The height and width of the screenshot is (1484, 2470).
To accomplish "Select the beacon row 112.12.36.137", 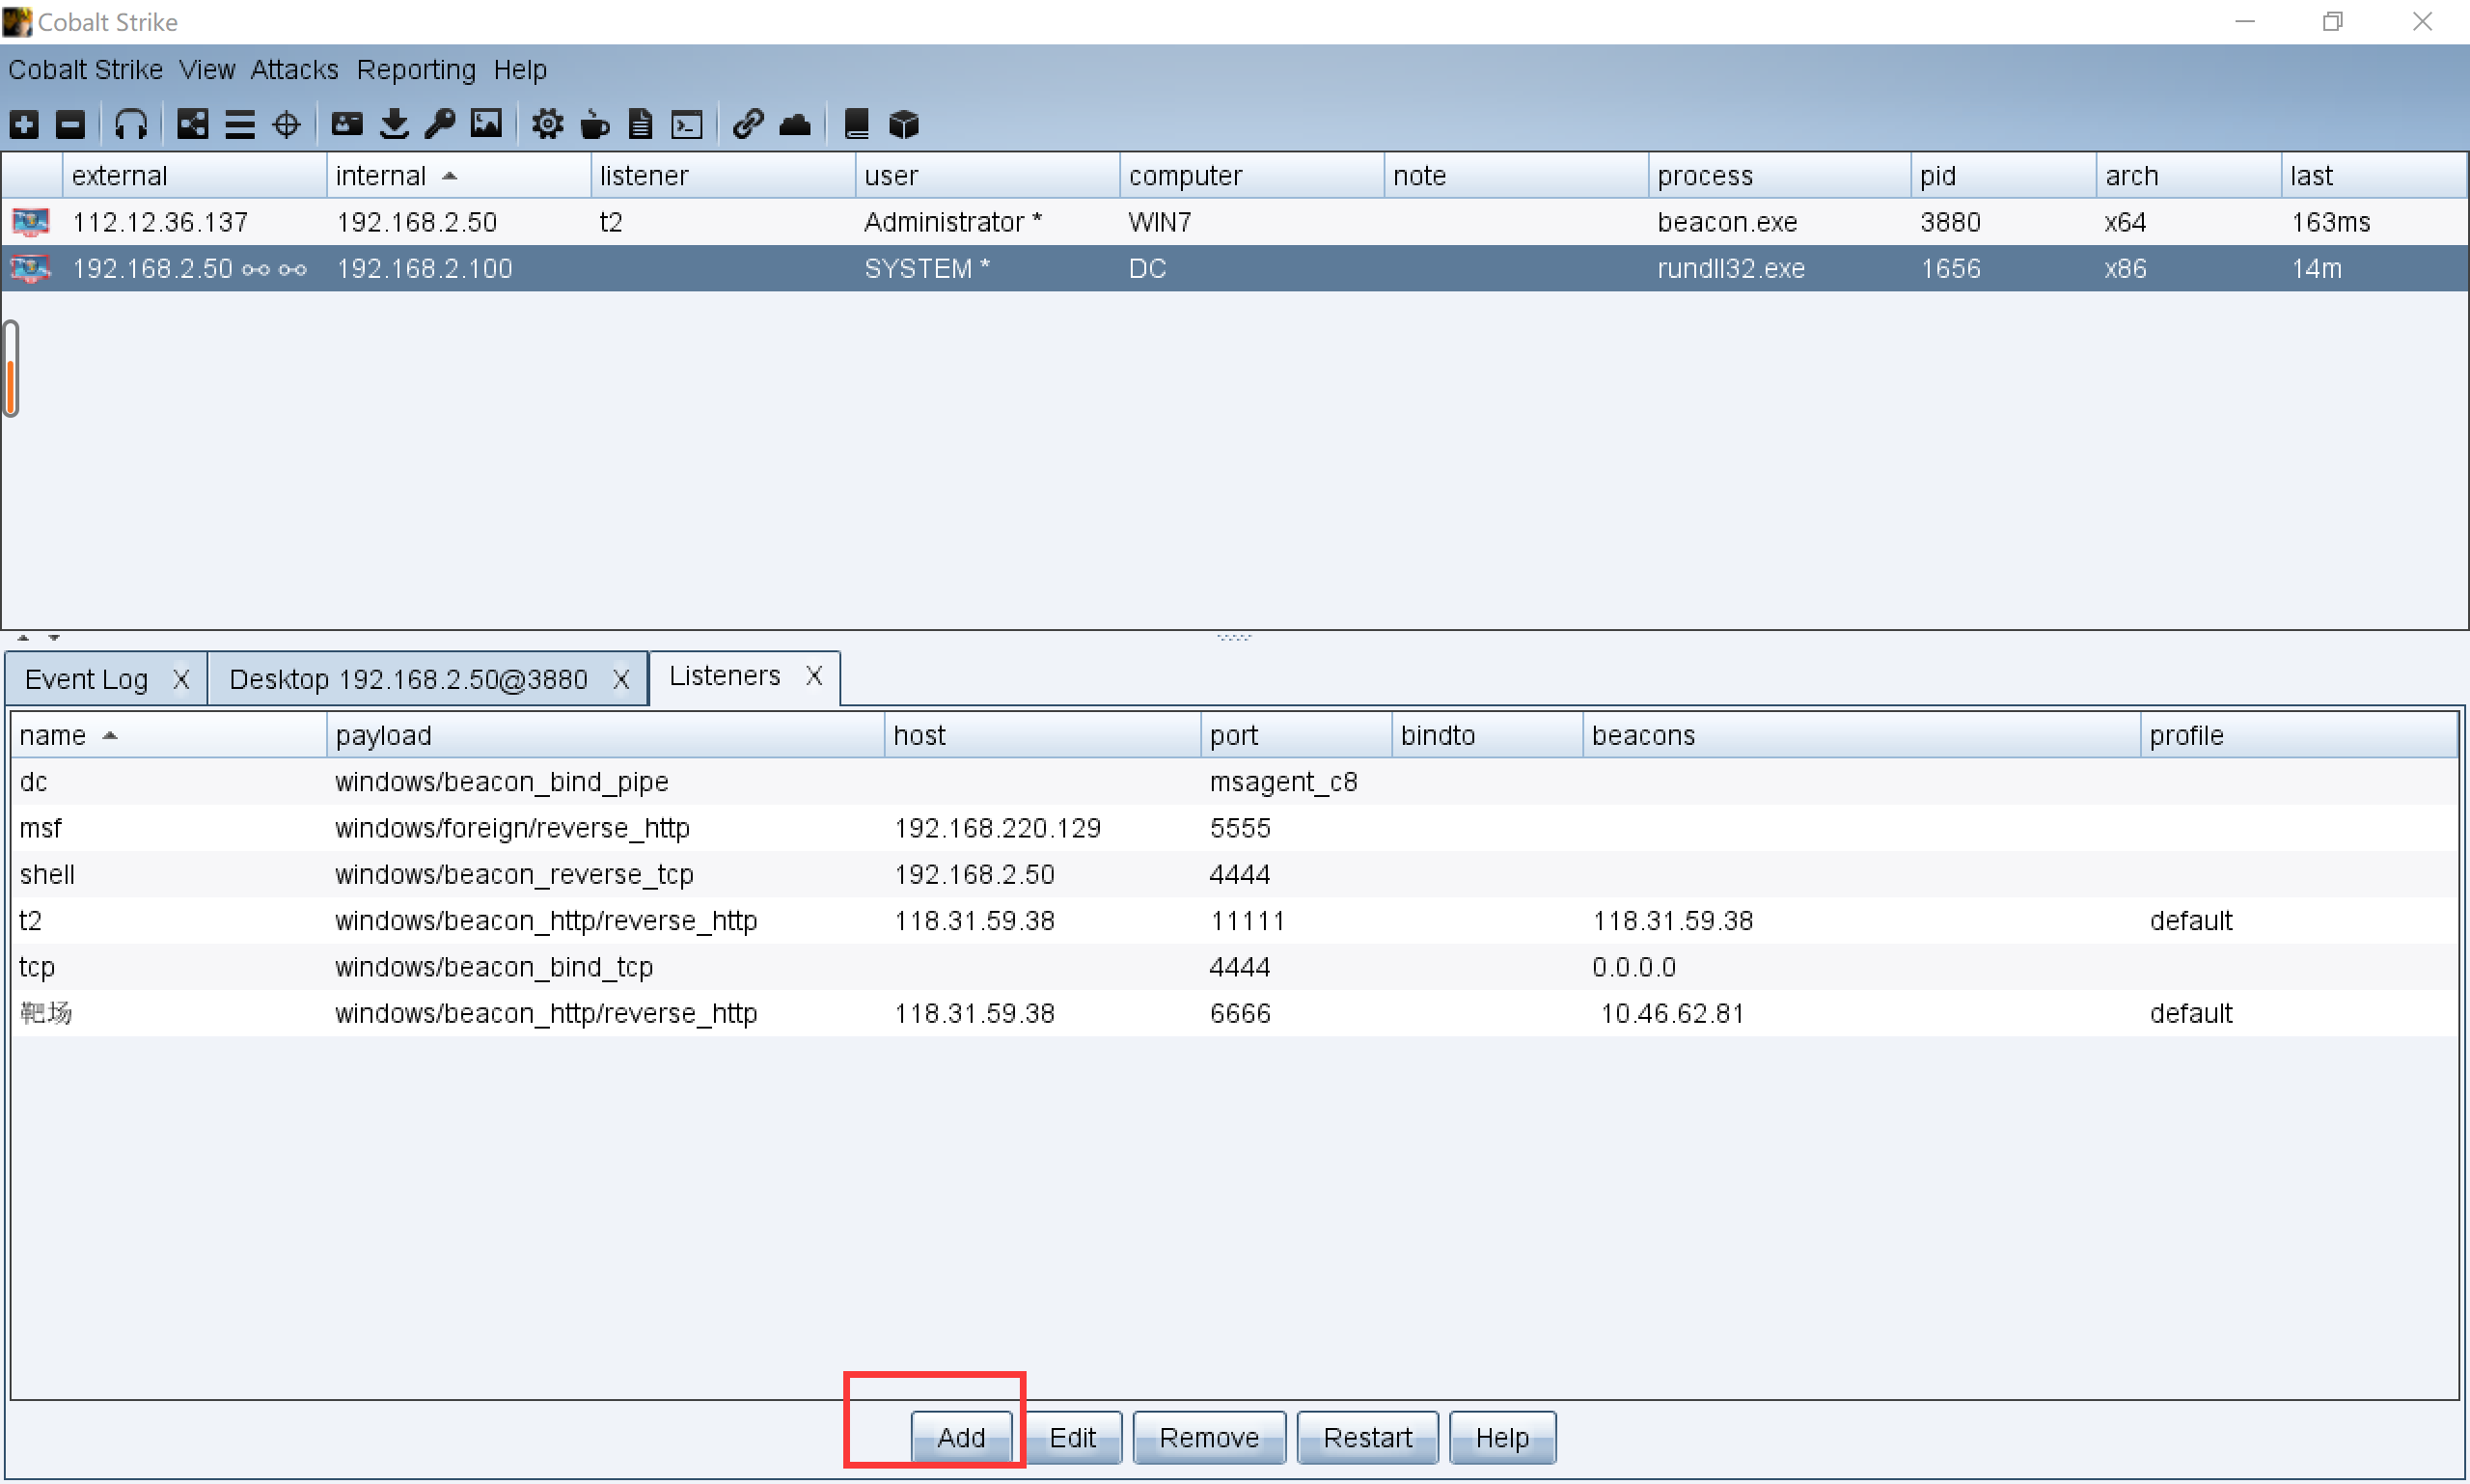I will [1234, 221].
